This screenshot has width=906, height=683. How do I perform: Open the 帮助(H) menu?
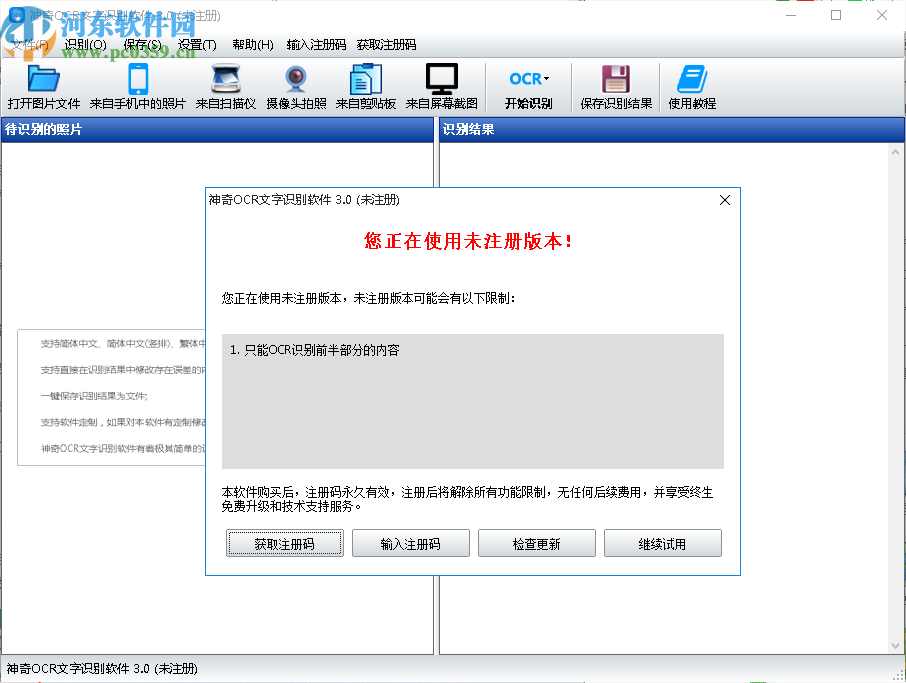252,44
